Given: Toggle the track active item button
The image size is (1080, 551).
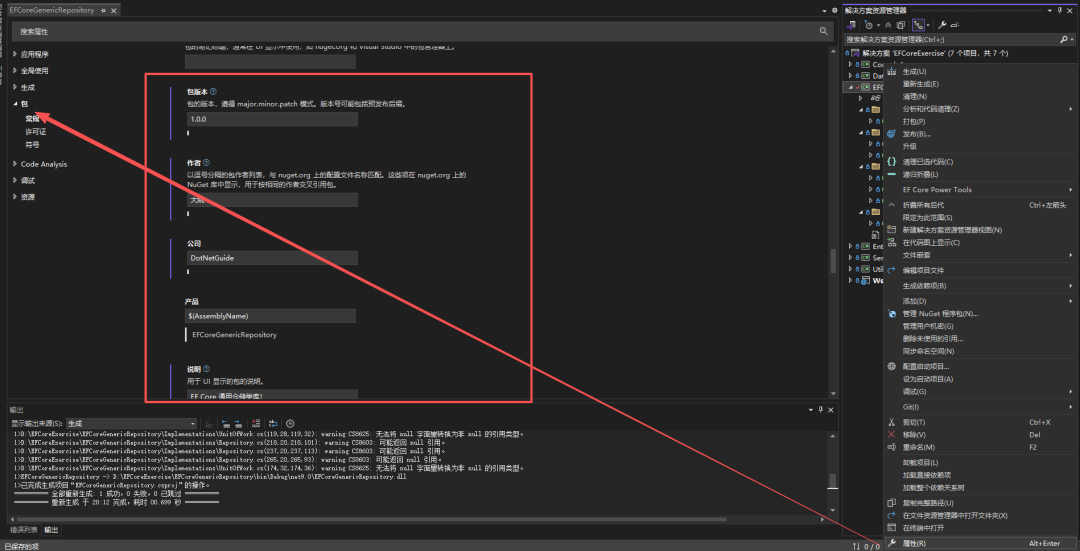Looking at the screenshot, I should coord(918,25).
